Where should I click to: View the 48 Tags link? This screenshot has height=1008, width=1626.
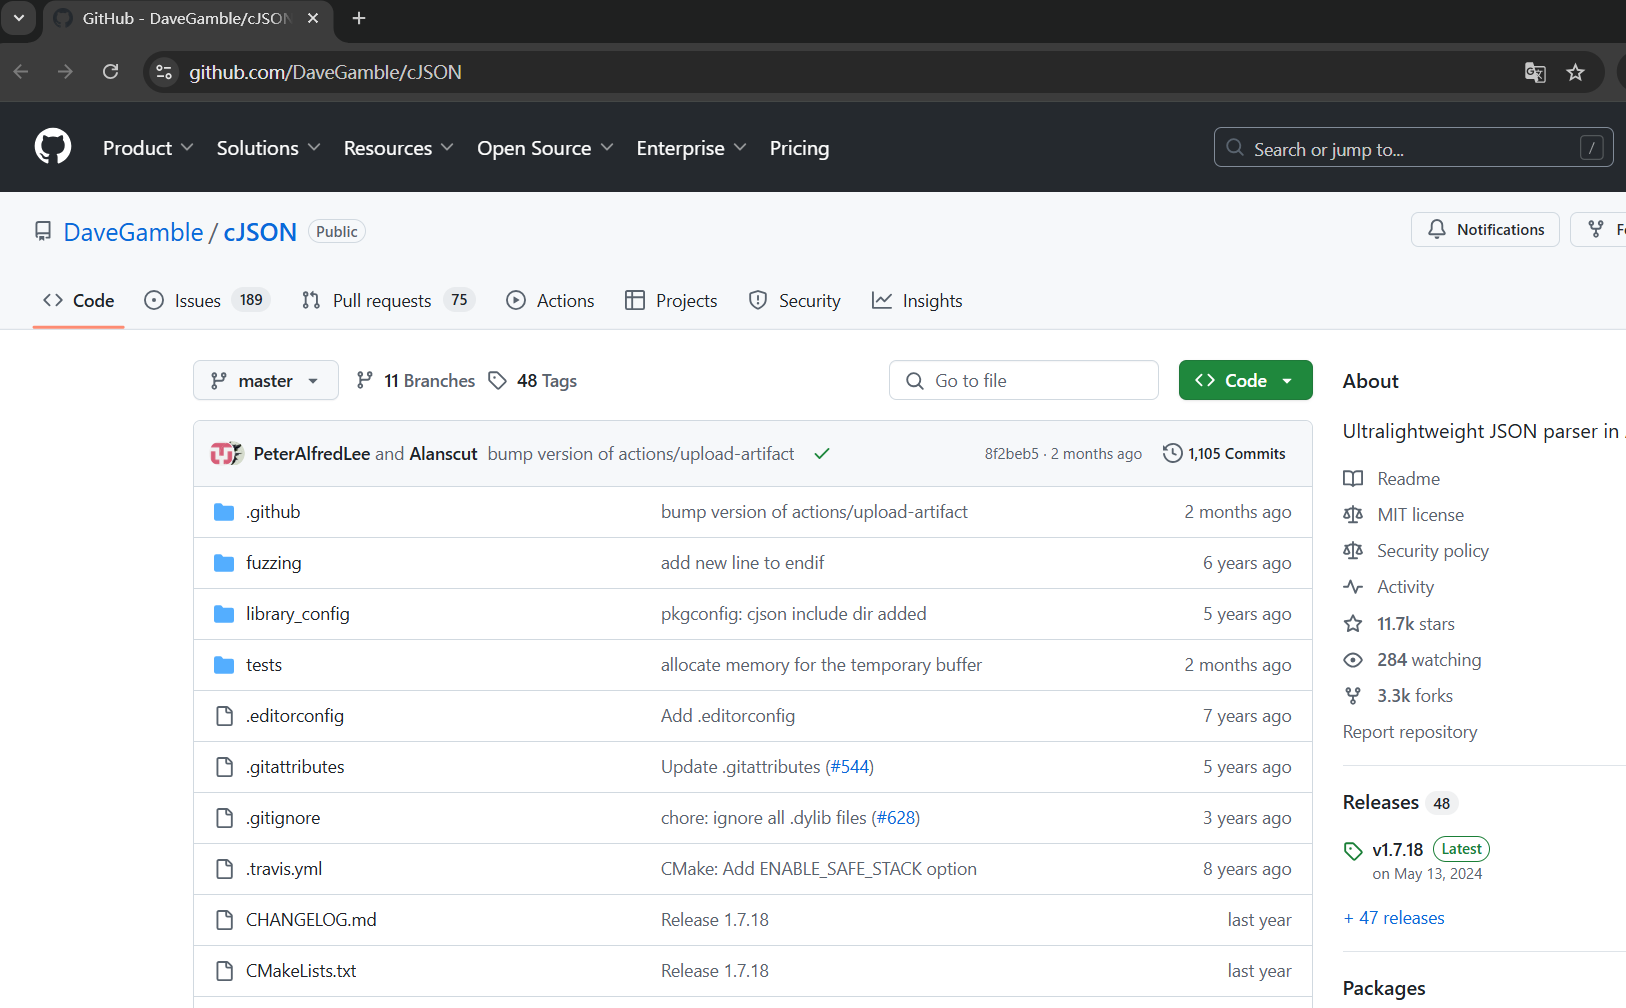pos(532,380)
